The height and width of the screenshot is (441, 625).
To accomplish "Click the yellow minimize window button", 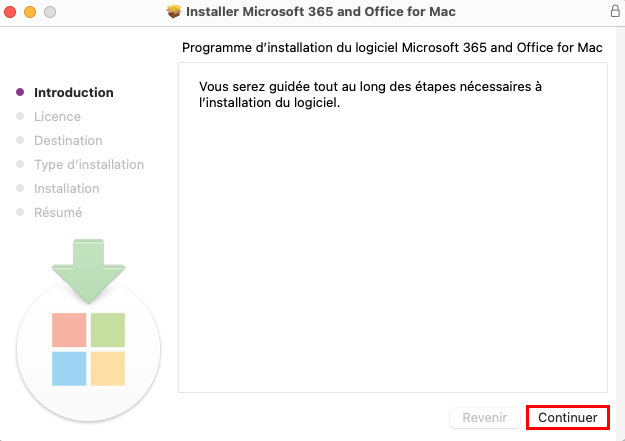I will pyautogui.click(x=30, y=12).
